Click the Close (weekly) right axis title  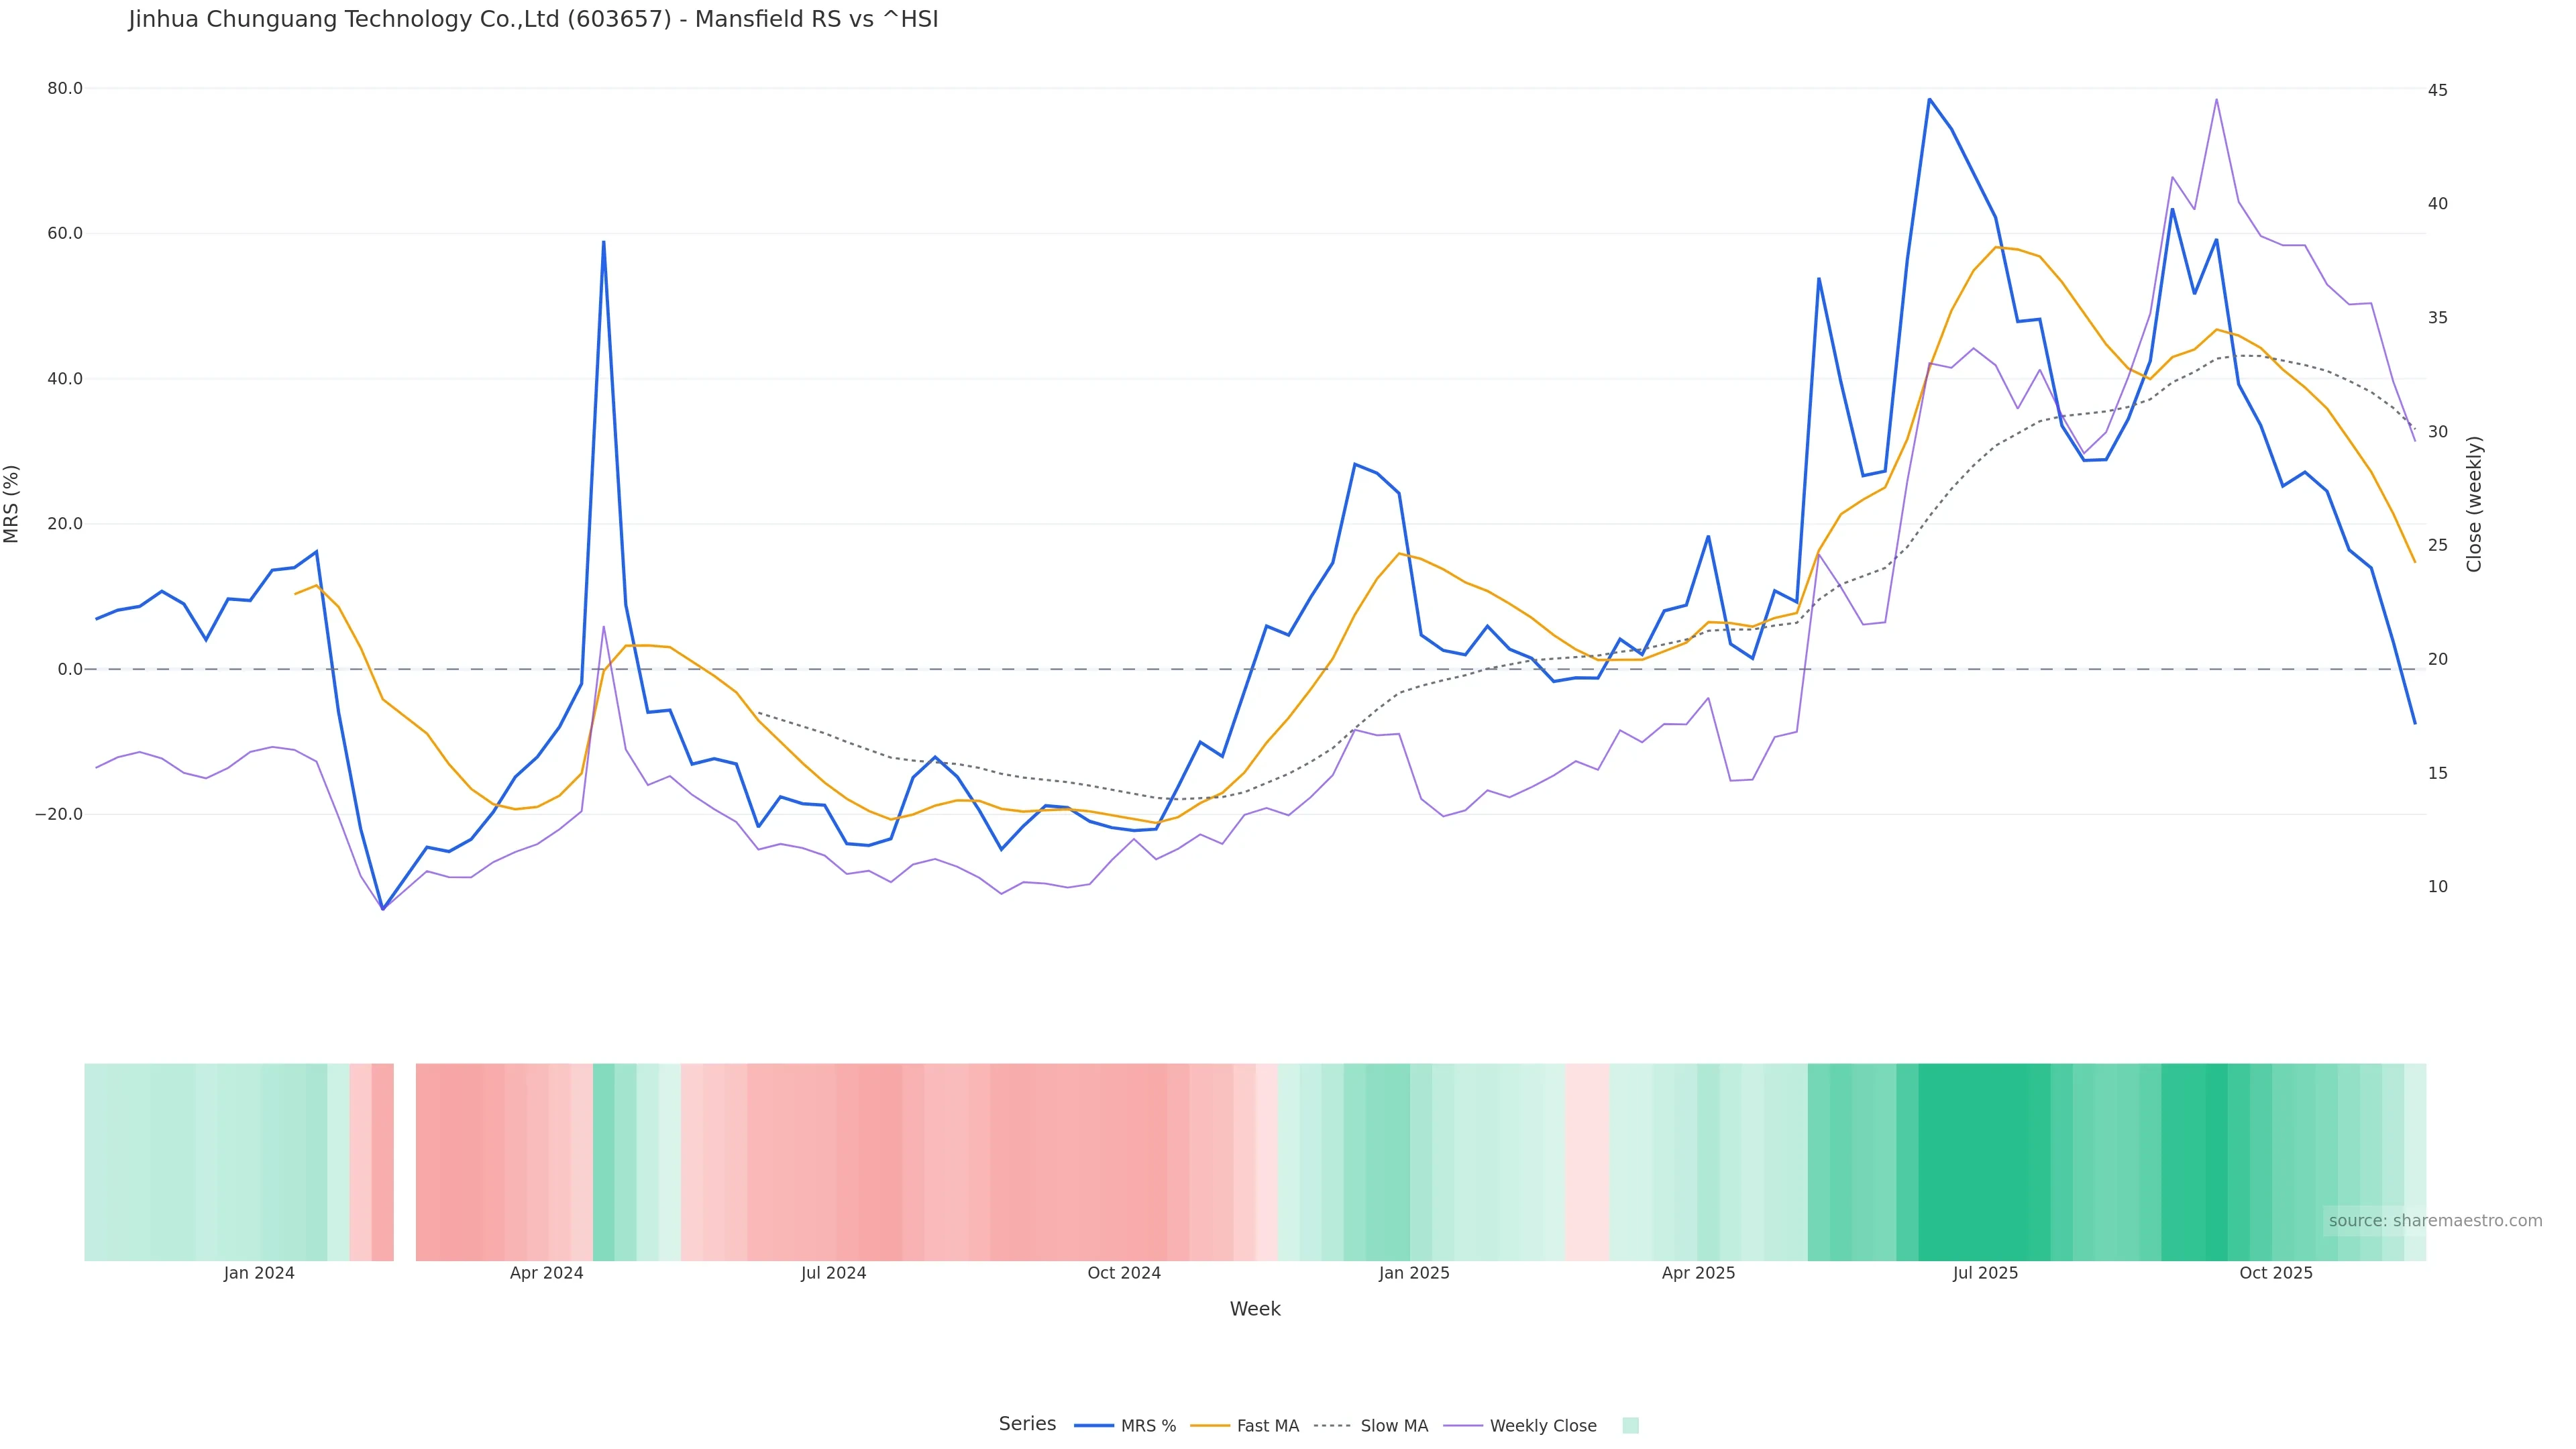click(x=2474, y=504)
